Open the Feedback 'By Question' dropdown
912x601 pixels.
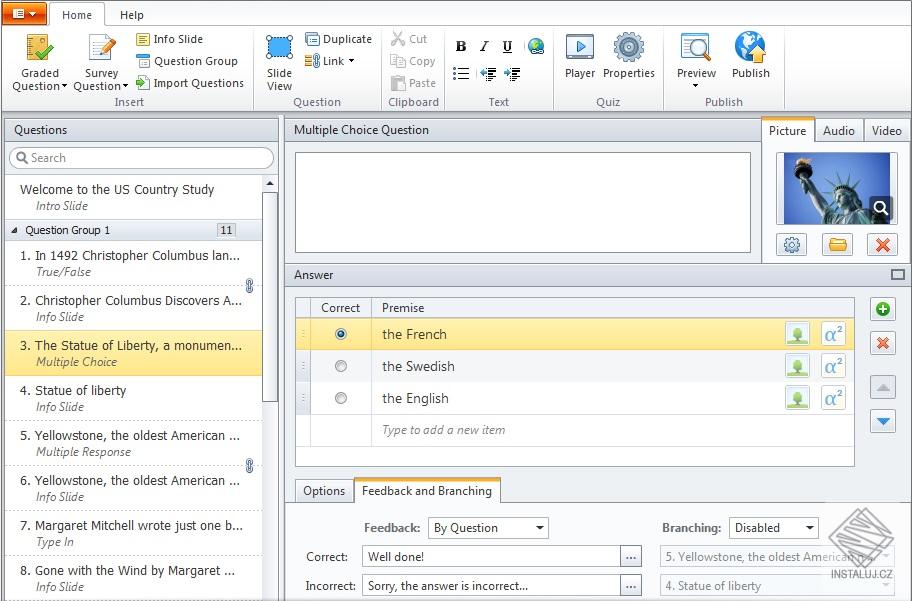click(488, 528)
